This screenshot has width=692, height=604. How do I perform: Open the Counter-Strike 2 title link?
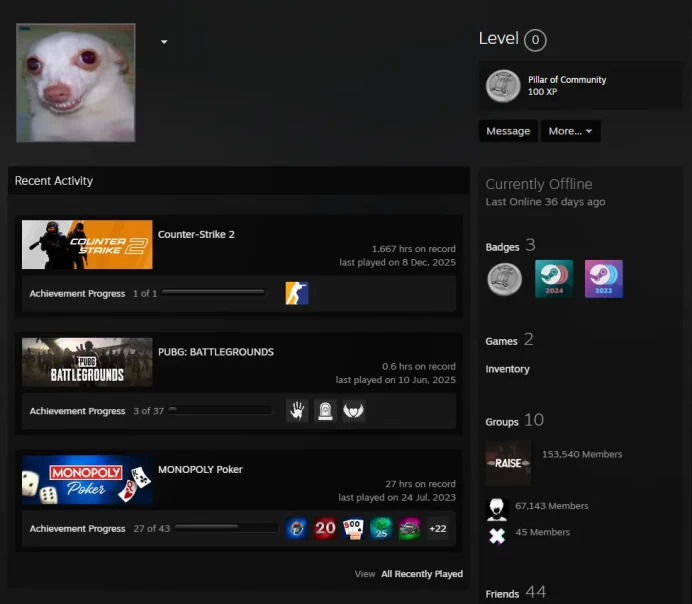click(196, 234)
